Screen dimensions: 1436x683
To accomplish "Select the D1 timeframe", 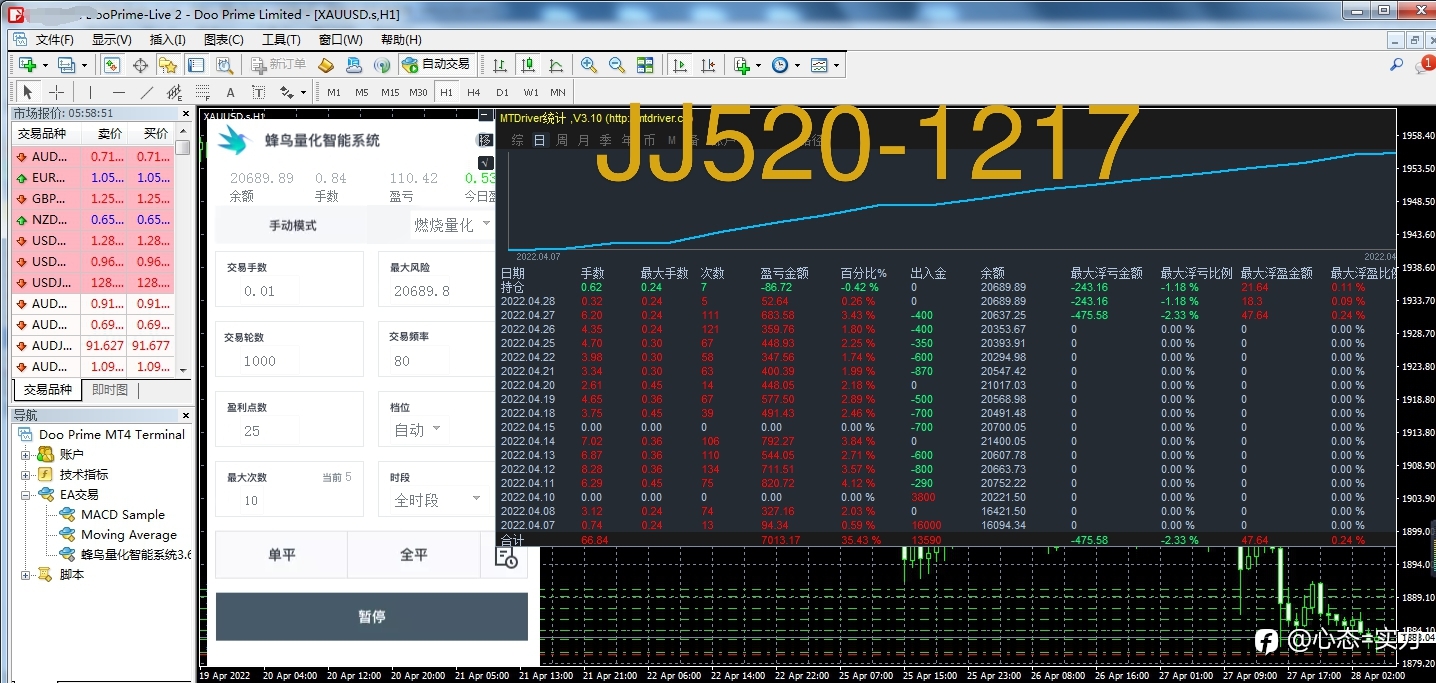I will [x=502, y=92].
